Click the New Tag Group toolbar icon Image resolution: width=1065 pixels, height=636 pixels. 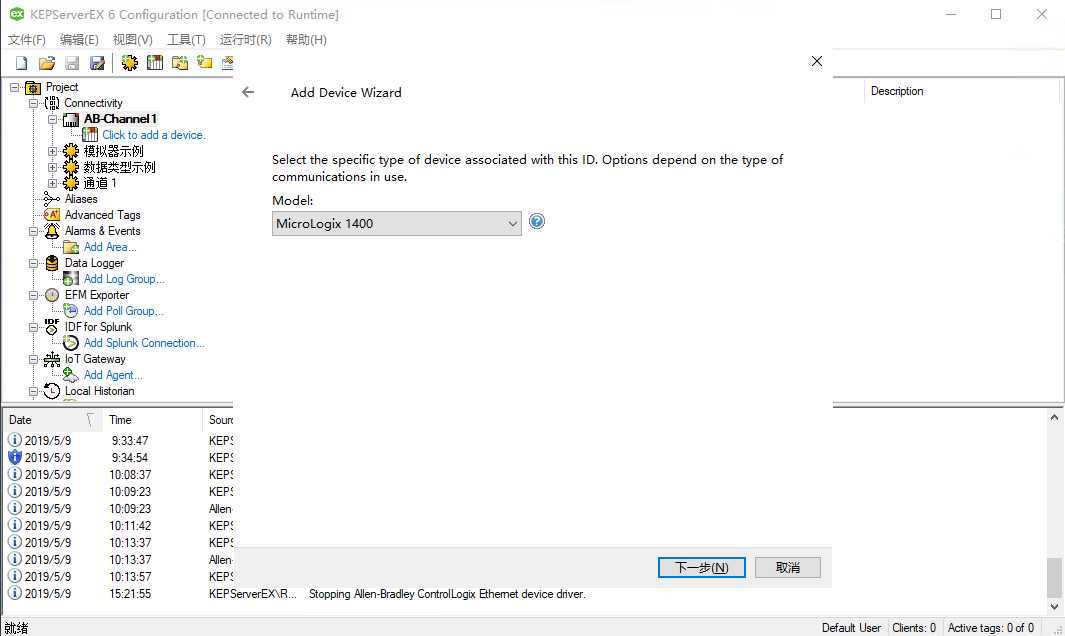pyautogui.click(x=180, y=63)
